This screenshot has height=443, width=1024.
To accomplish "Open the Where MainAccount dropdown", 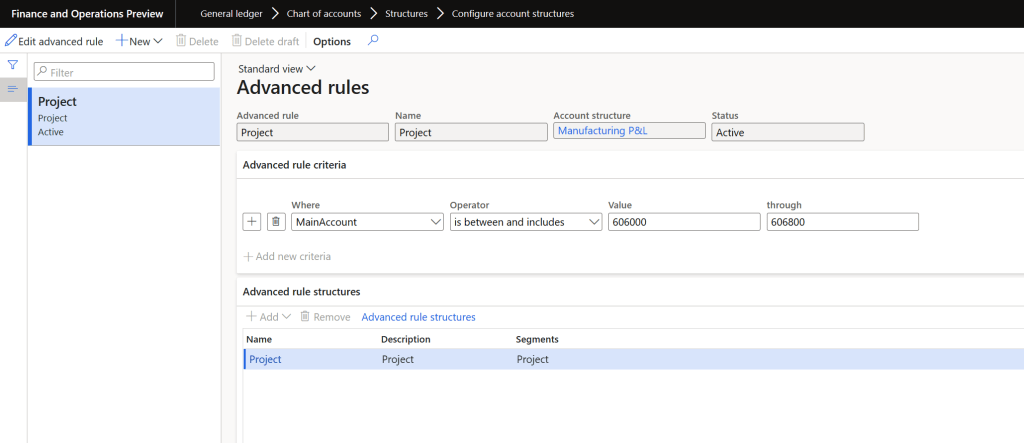I will (367, 222).
